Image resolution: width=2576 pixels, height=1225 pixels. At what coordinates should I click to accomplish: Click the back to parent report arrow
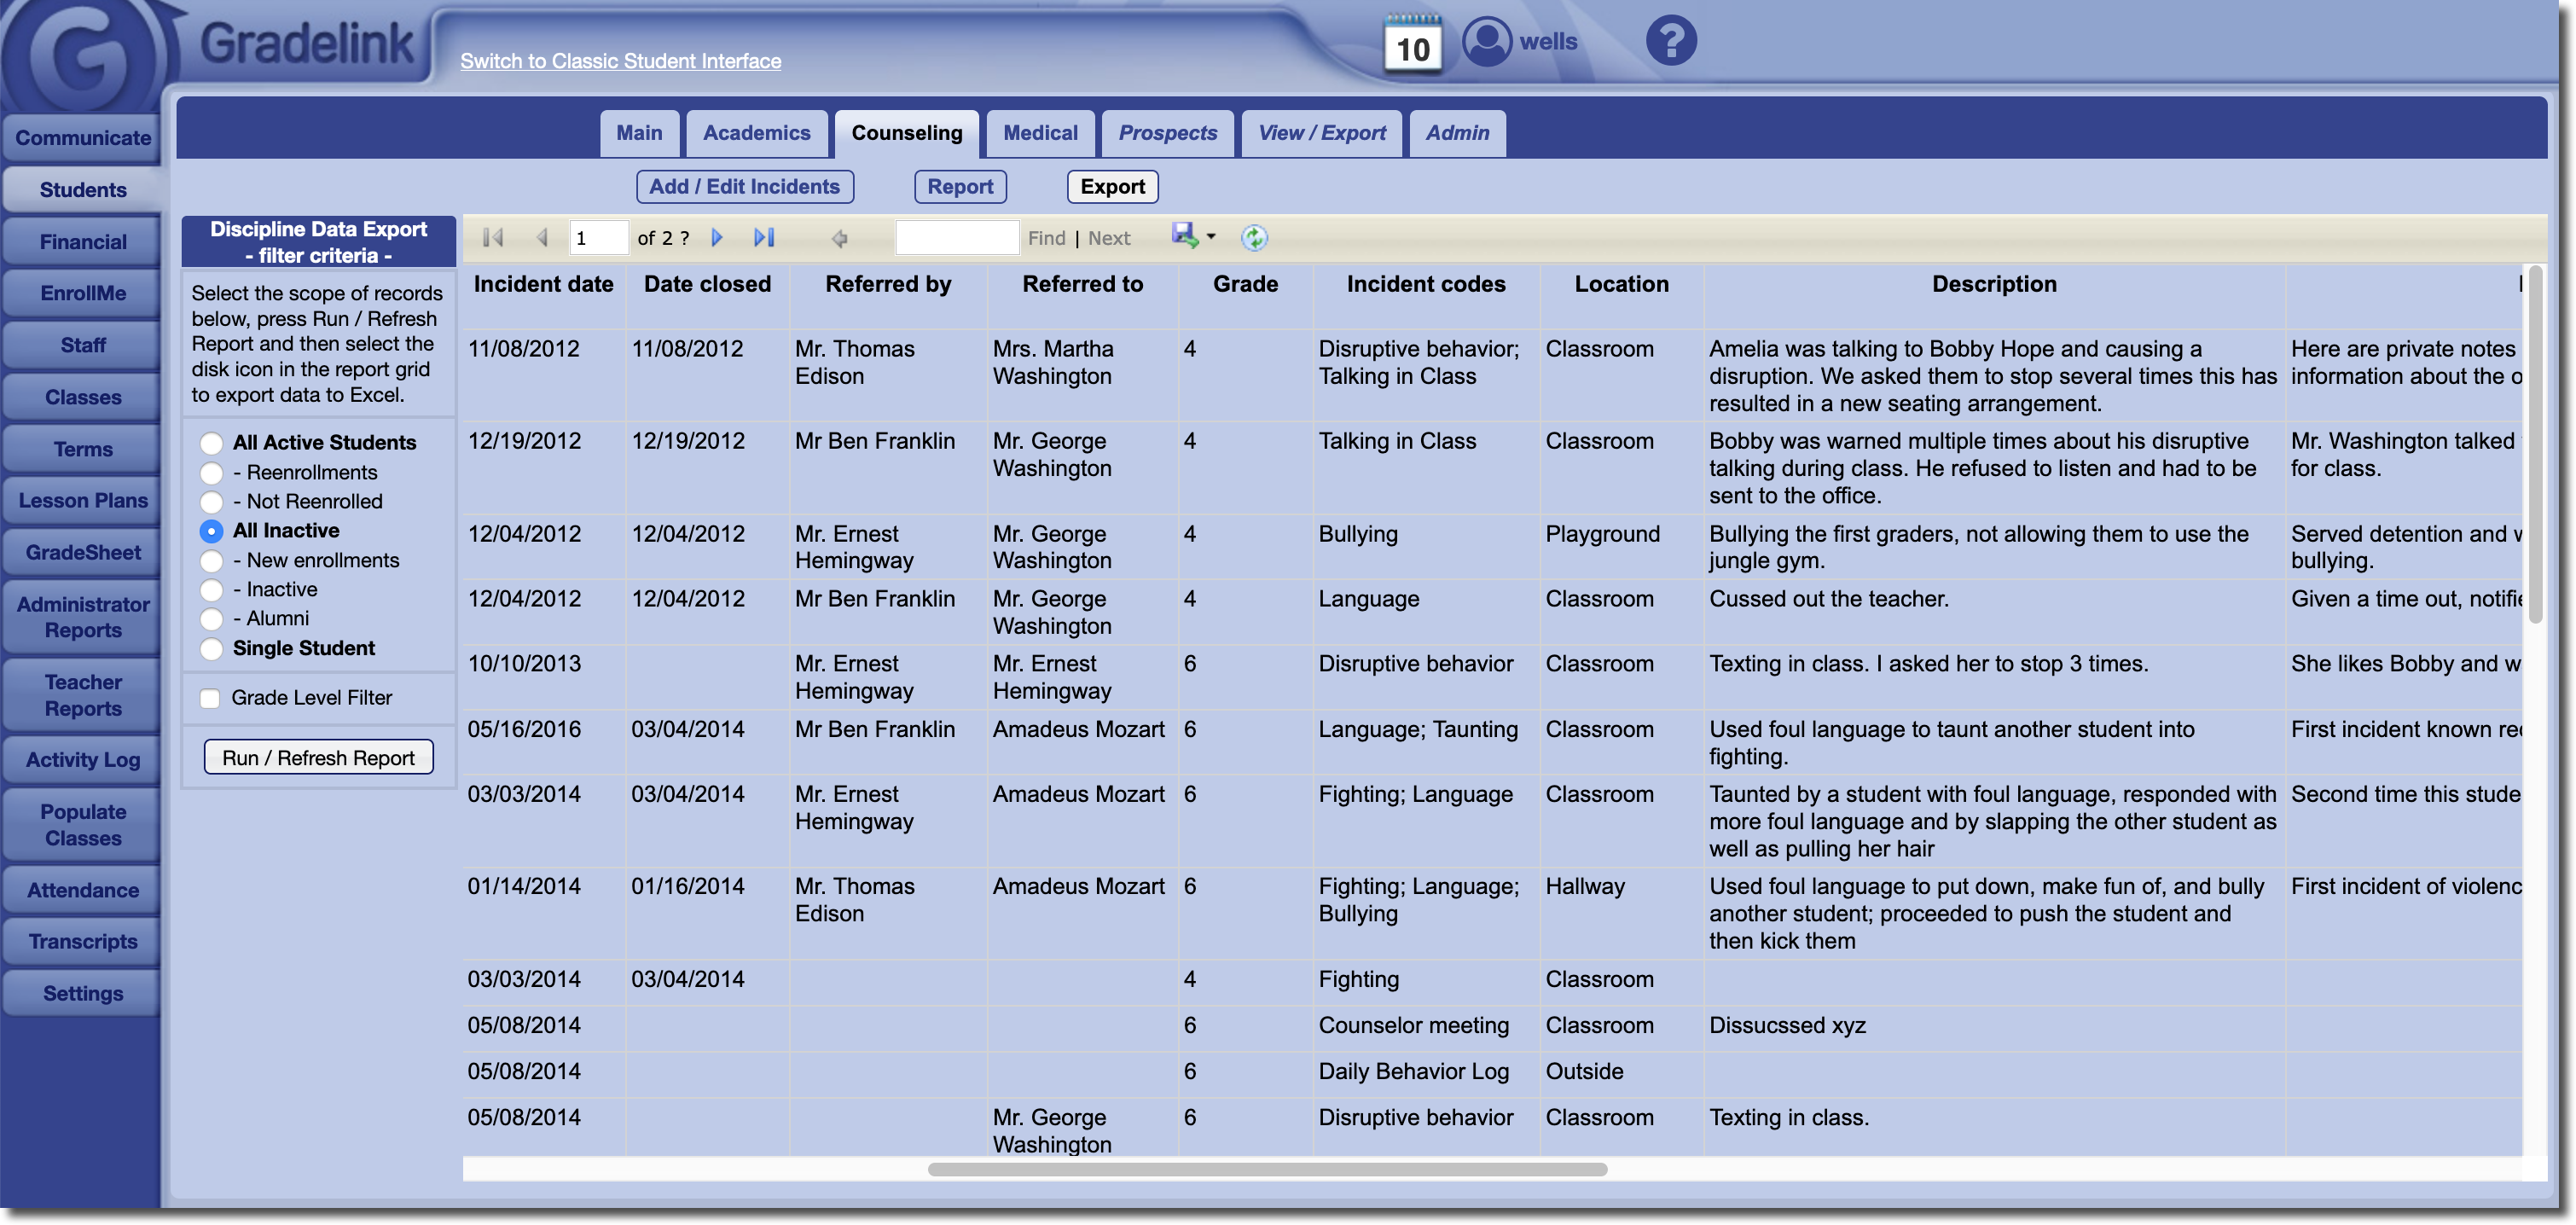click(x=839, y=238)
